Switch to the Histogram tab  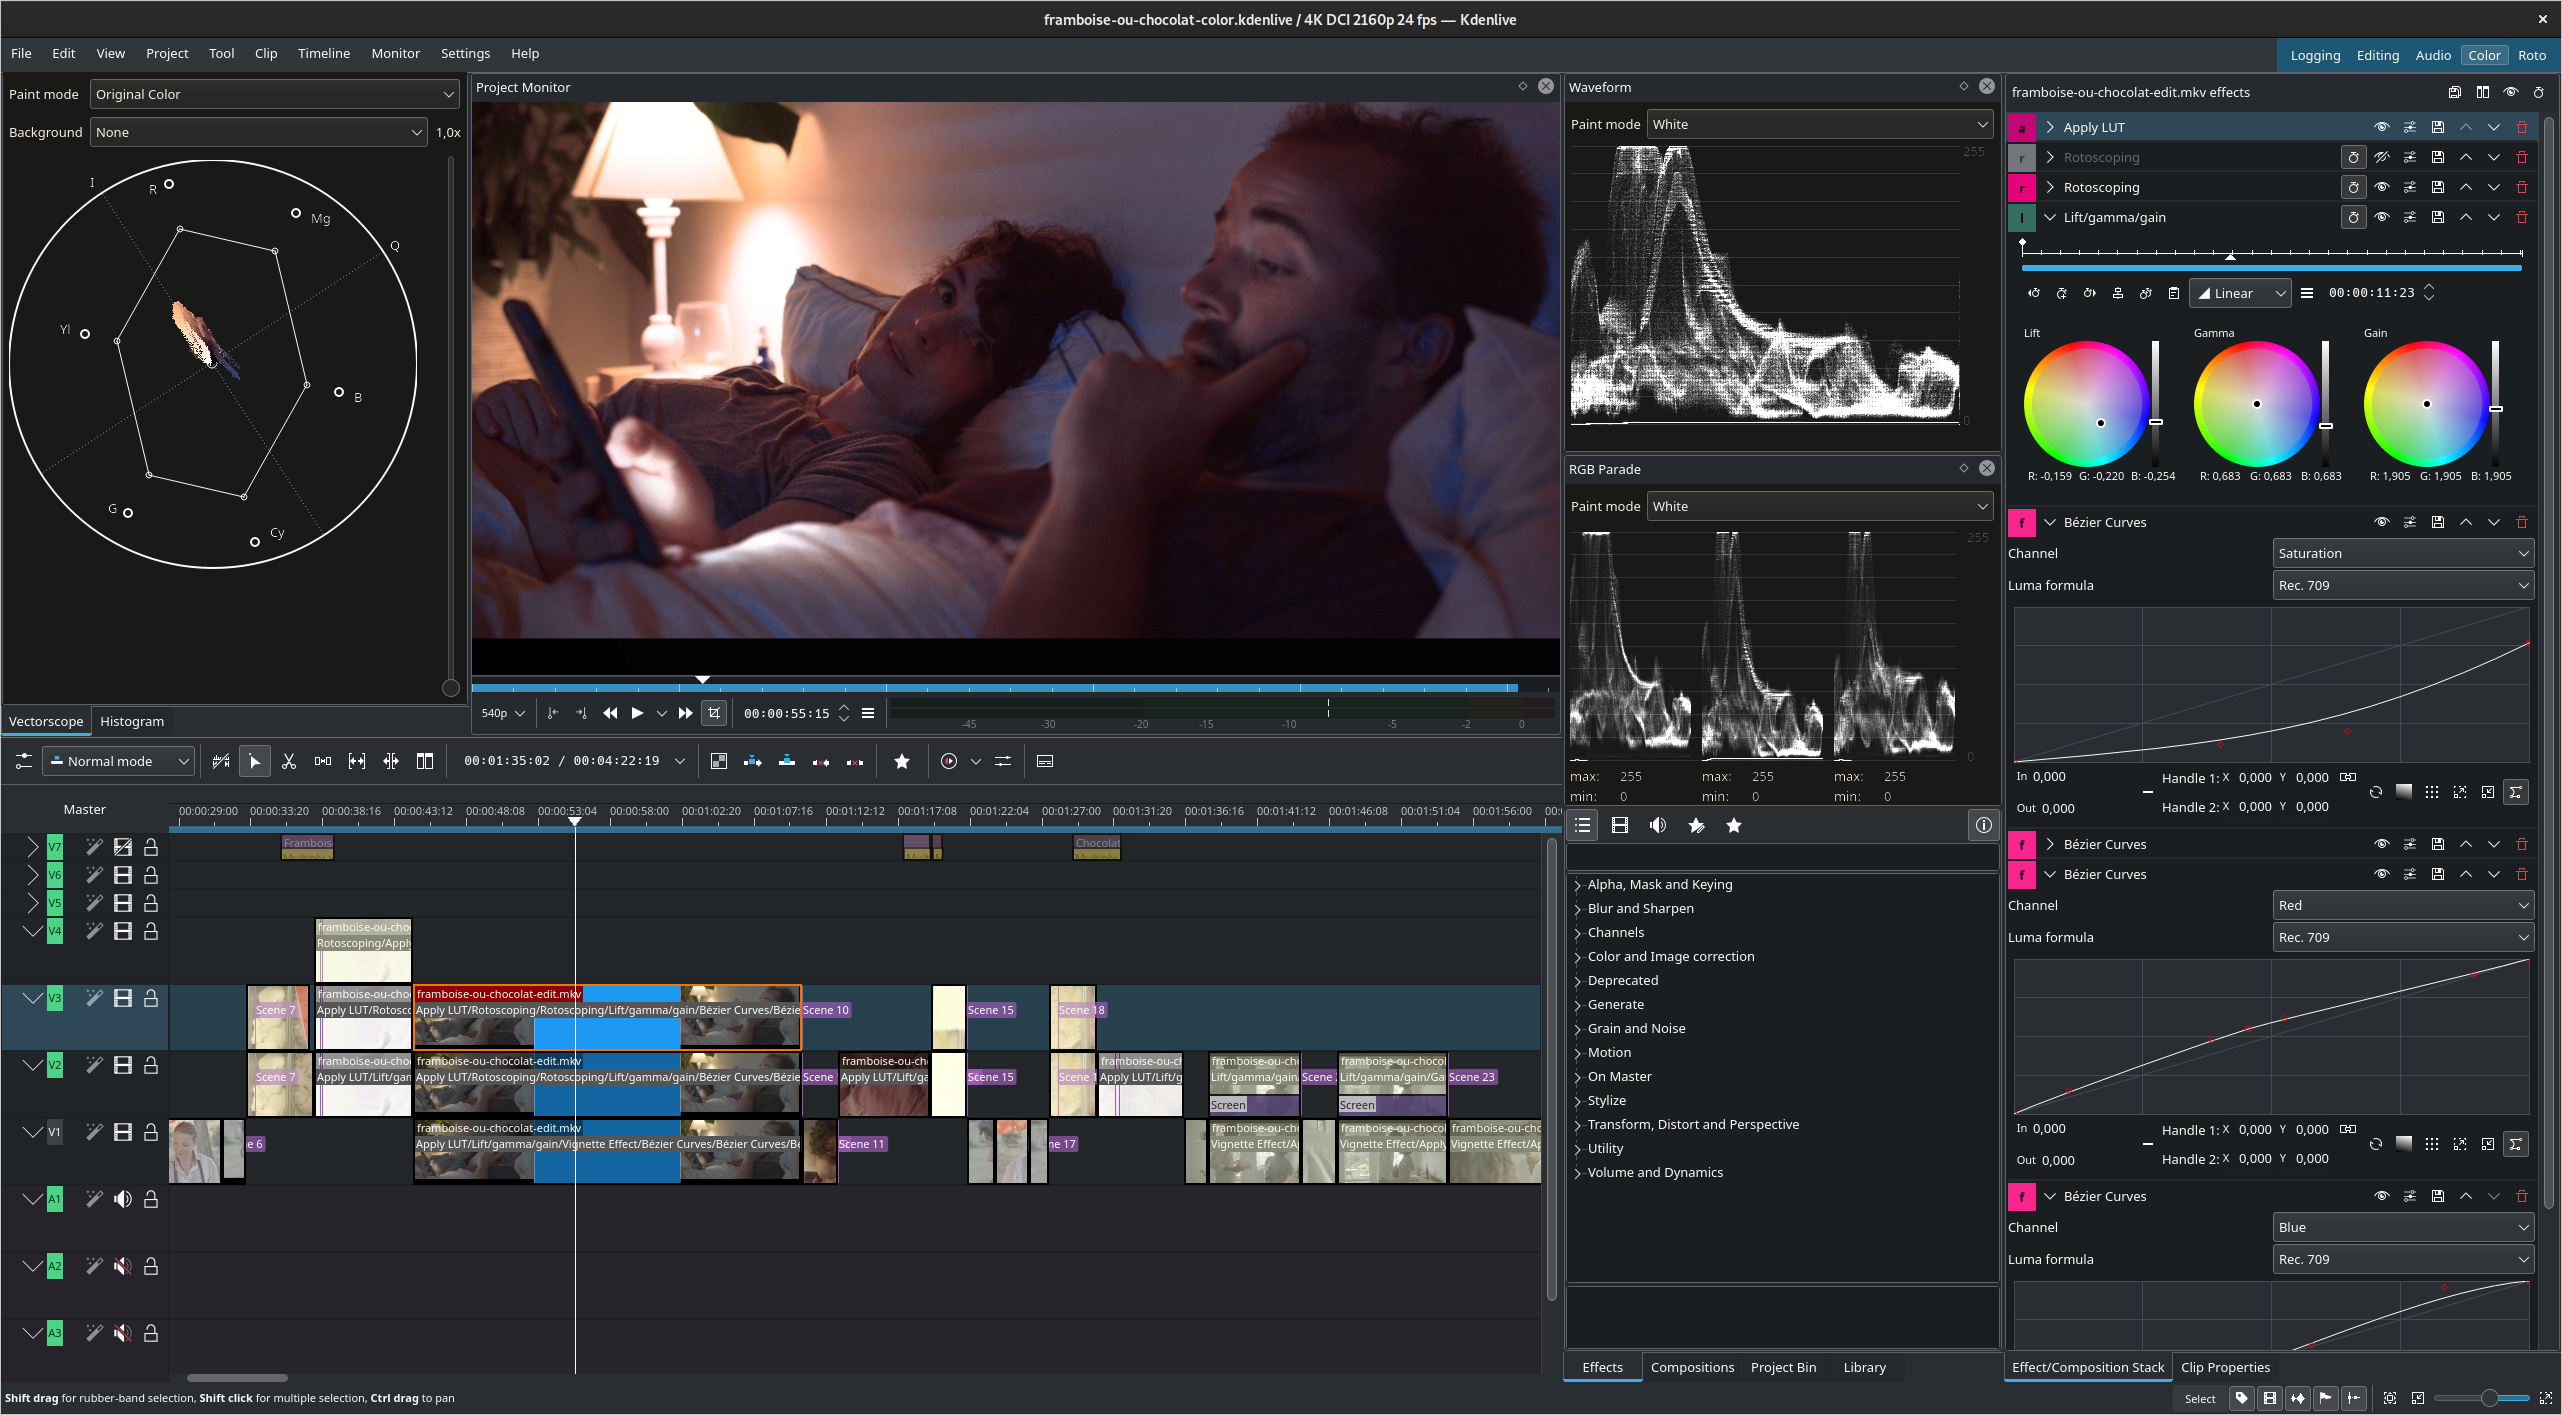coord(131,720)
